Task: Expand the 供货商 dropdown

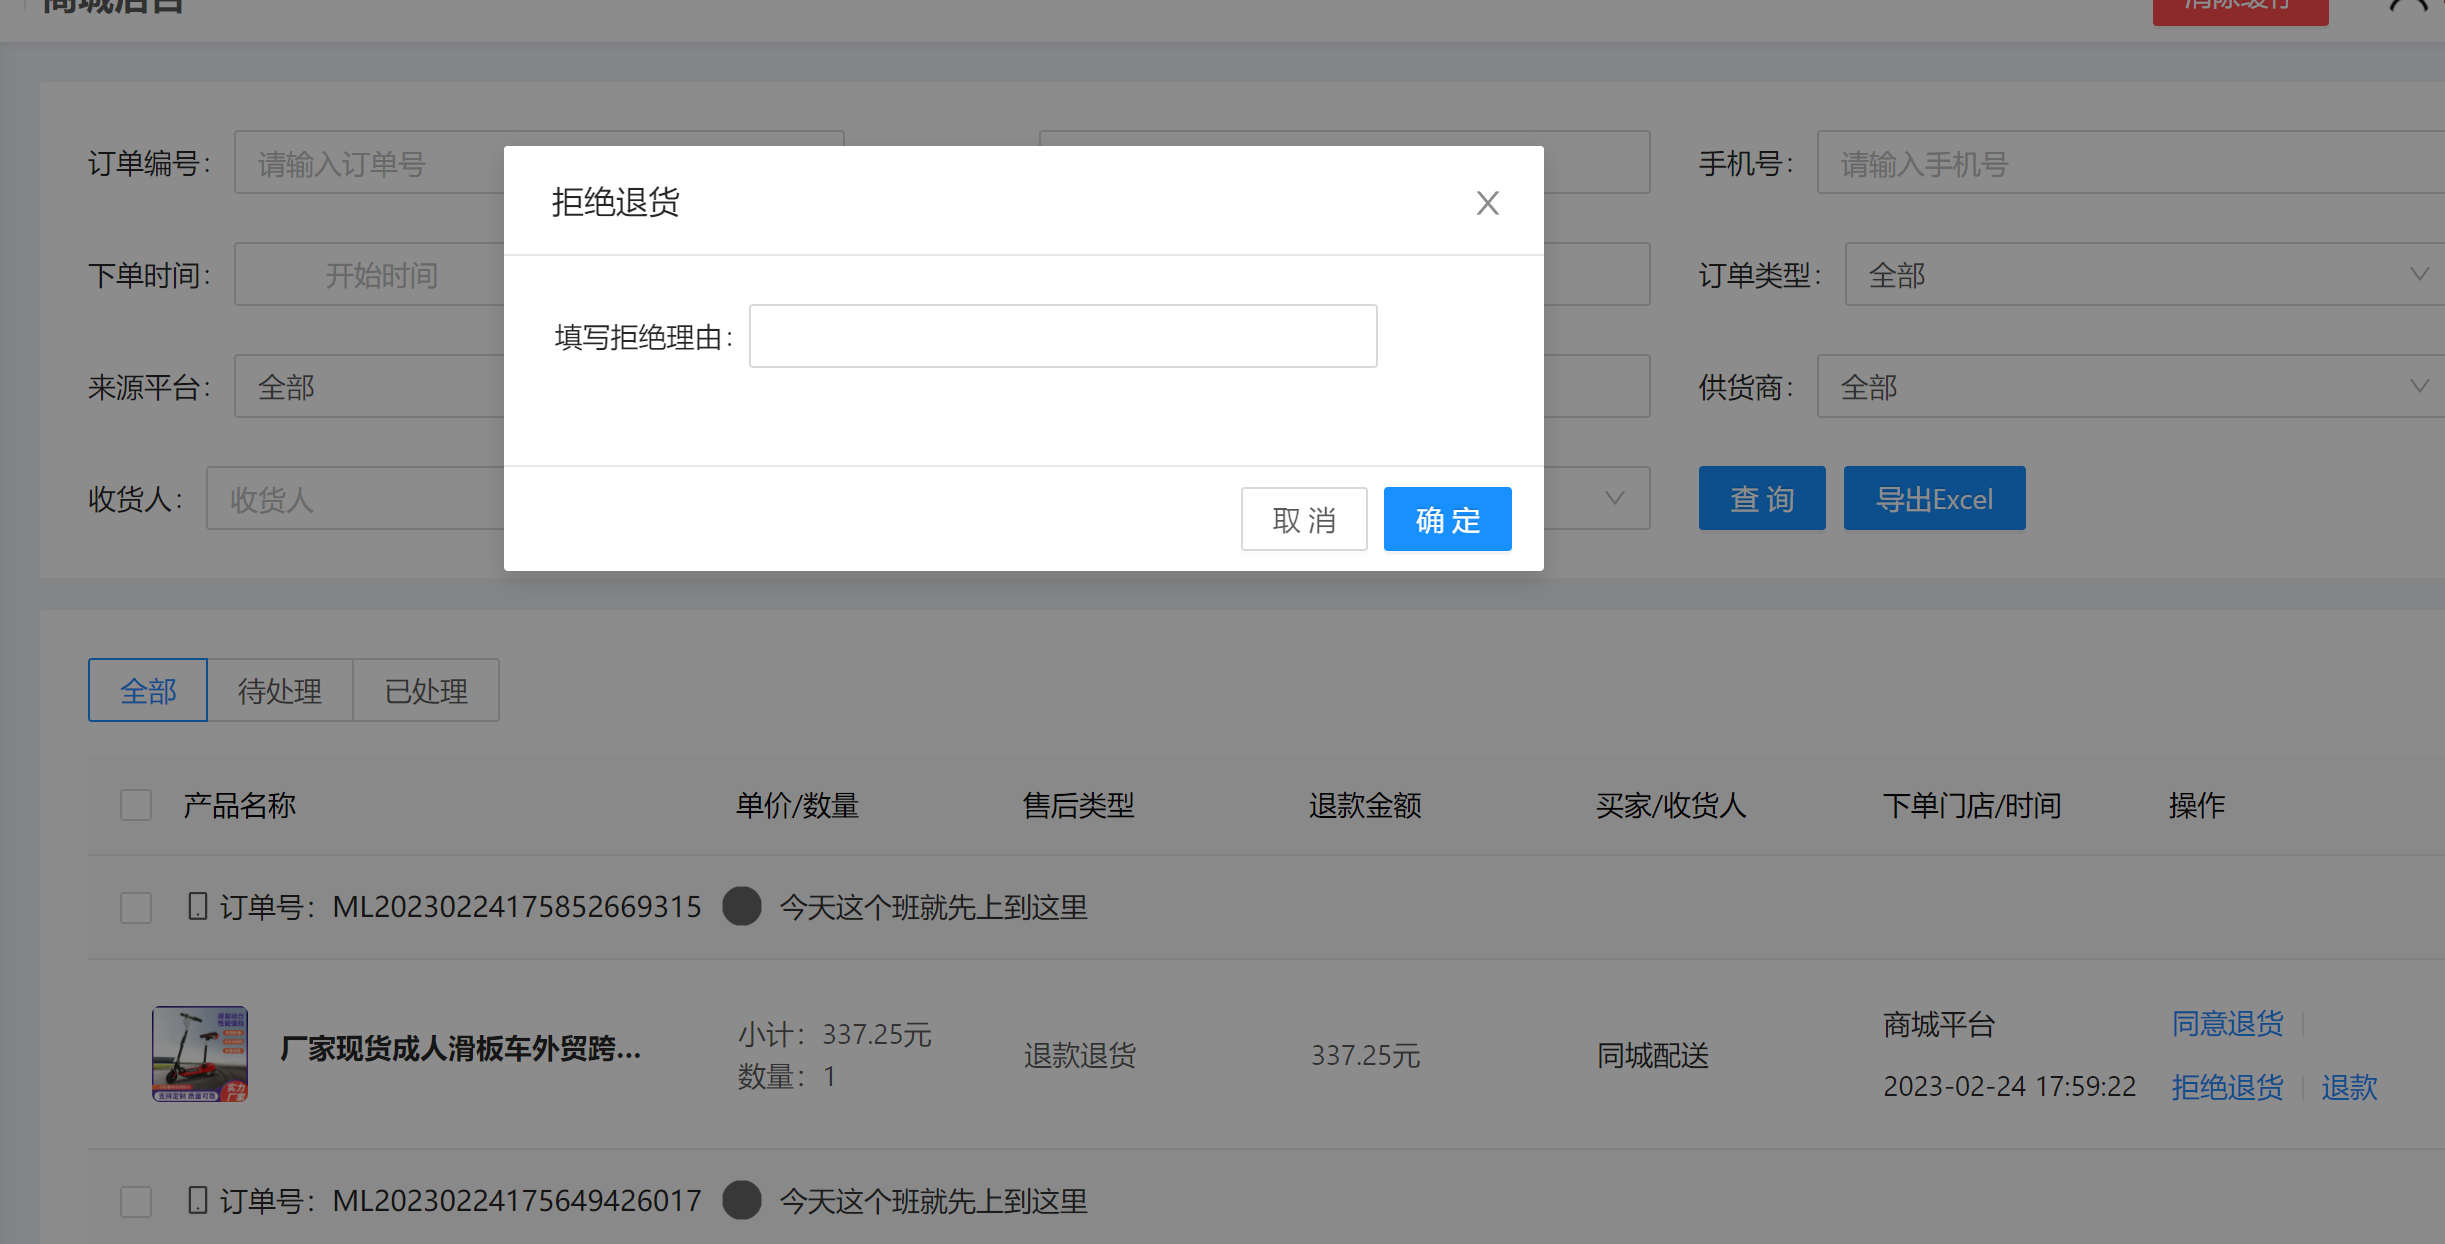Action: (2130, 386)
